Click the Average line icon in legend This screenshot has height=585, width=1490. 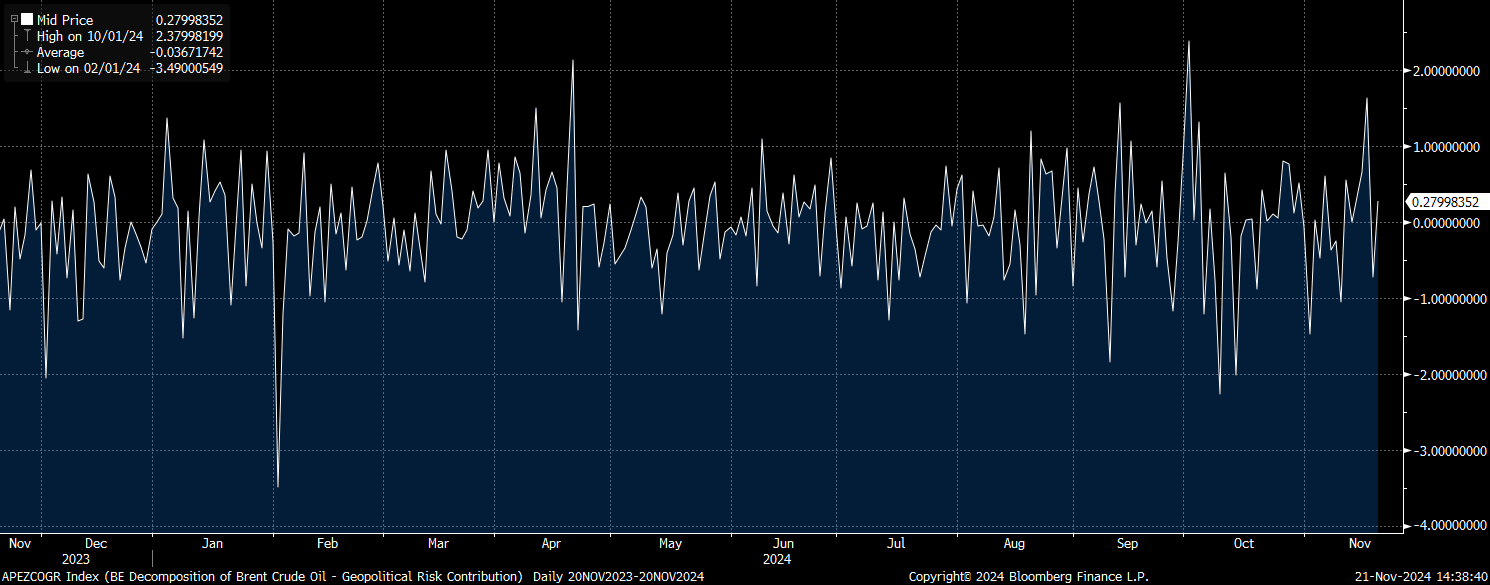tap(27, 52)
